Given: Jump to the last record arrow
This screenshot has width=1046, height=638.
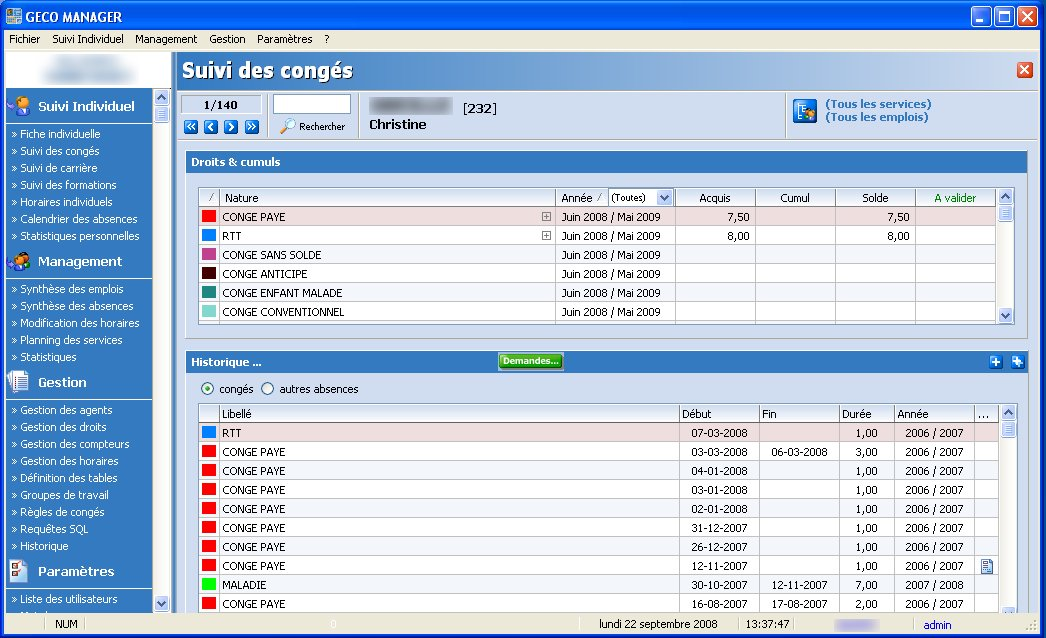Looking at the screenshot, I should point(251,127).
